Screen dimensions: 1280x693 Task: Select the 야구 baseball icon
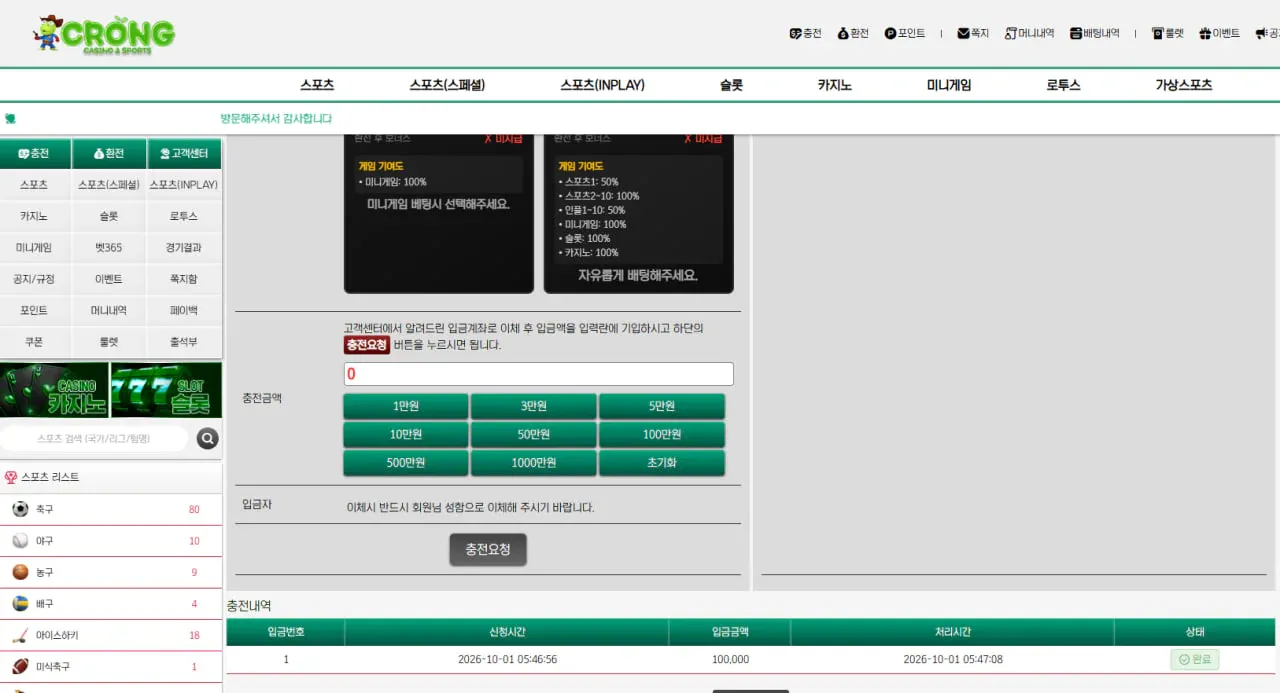click(x=20, y=541)
